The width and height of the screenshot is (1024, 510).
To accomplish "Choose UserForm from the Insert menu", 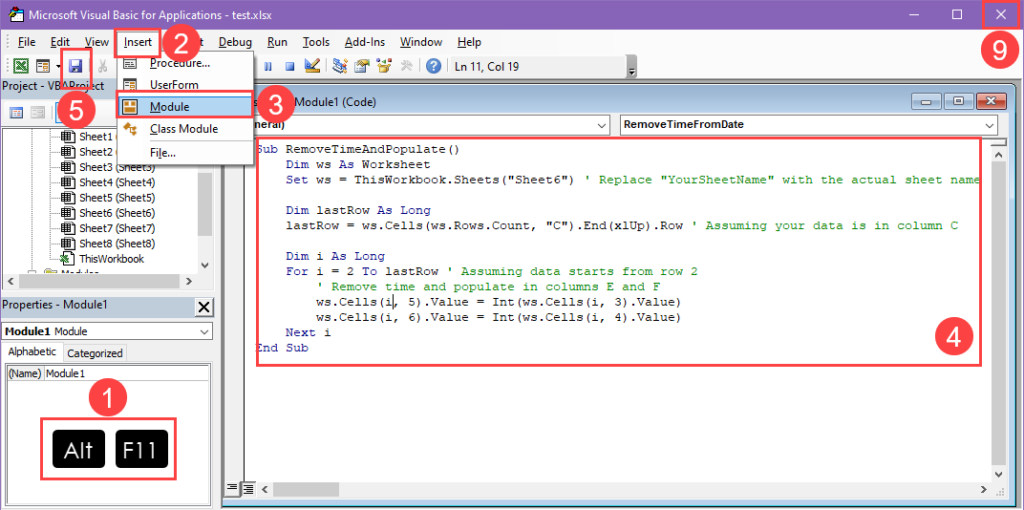I will tap(185, 85).
